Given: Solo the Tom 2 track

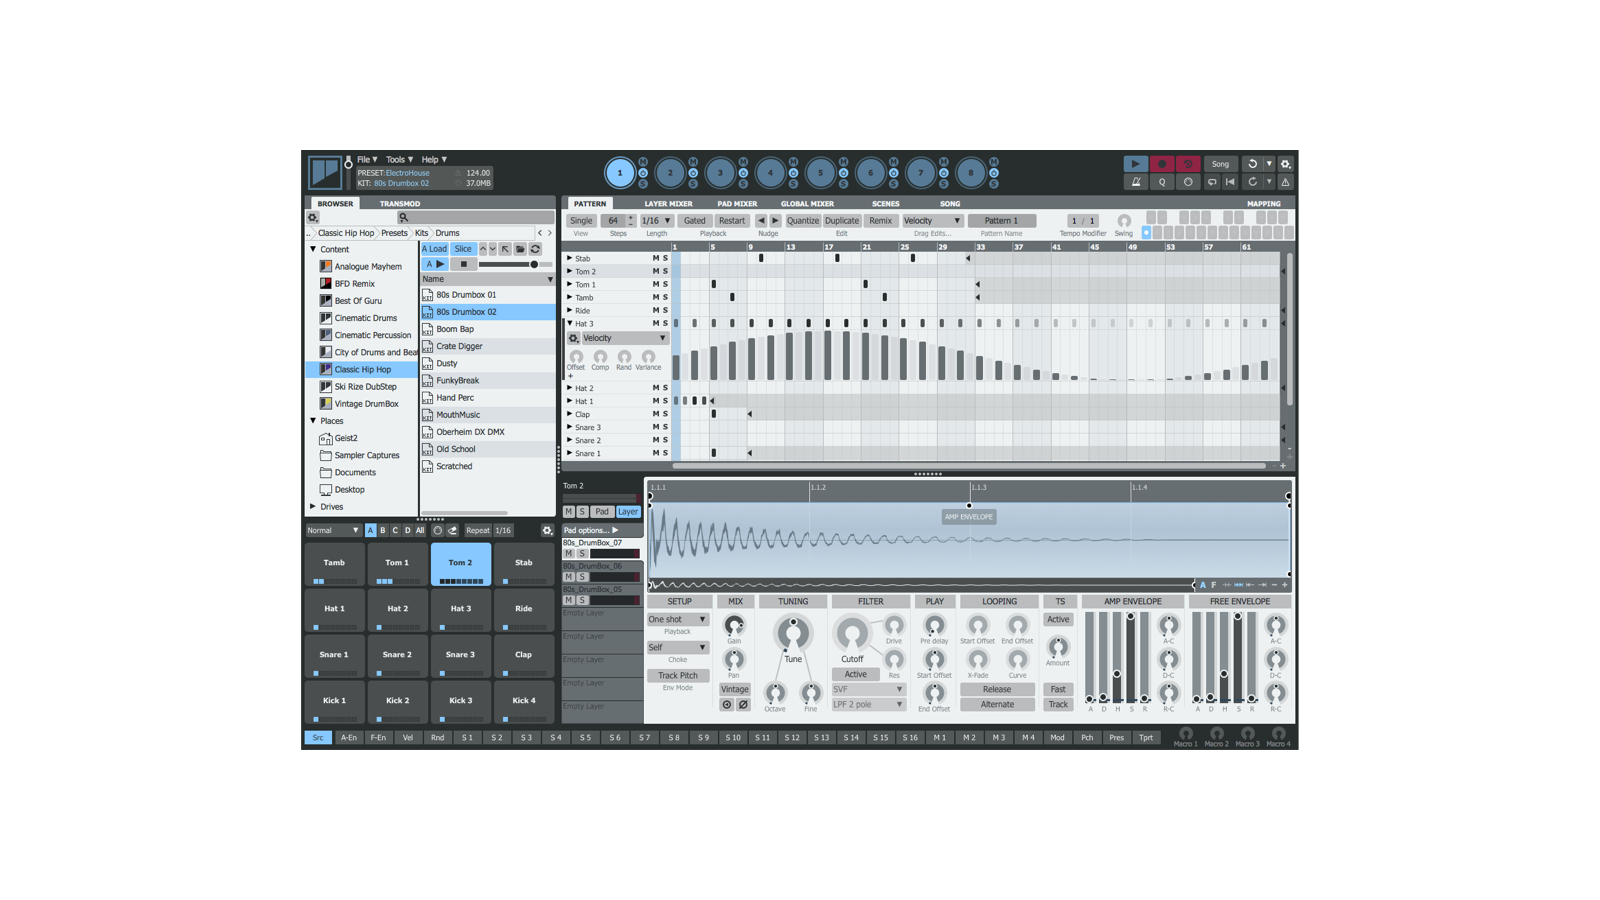Looking at the screenshot, I should [x=665, y=271].
